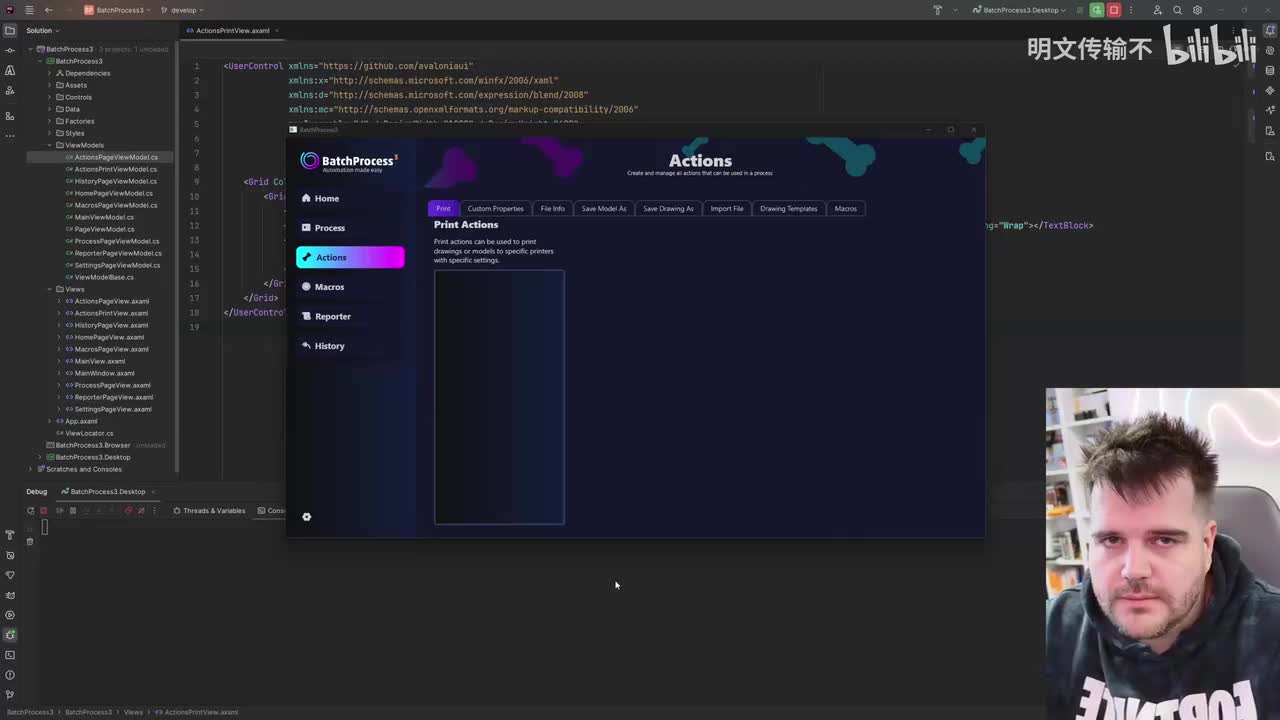Open the Git tool window icon at bottom

[x=10, y=695]
